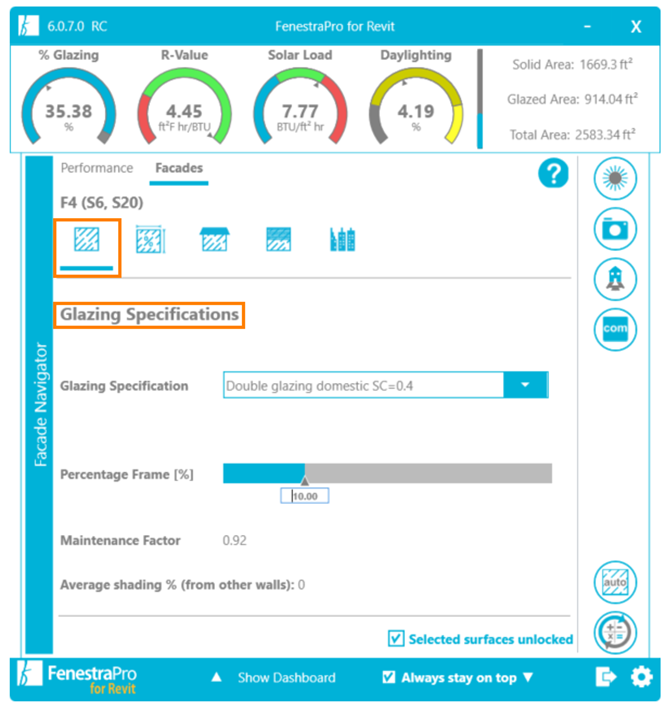Click the Solar Load gauge
Viewport: 666px width, 710px height.
pyautogui.click(x=300, y=106)
